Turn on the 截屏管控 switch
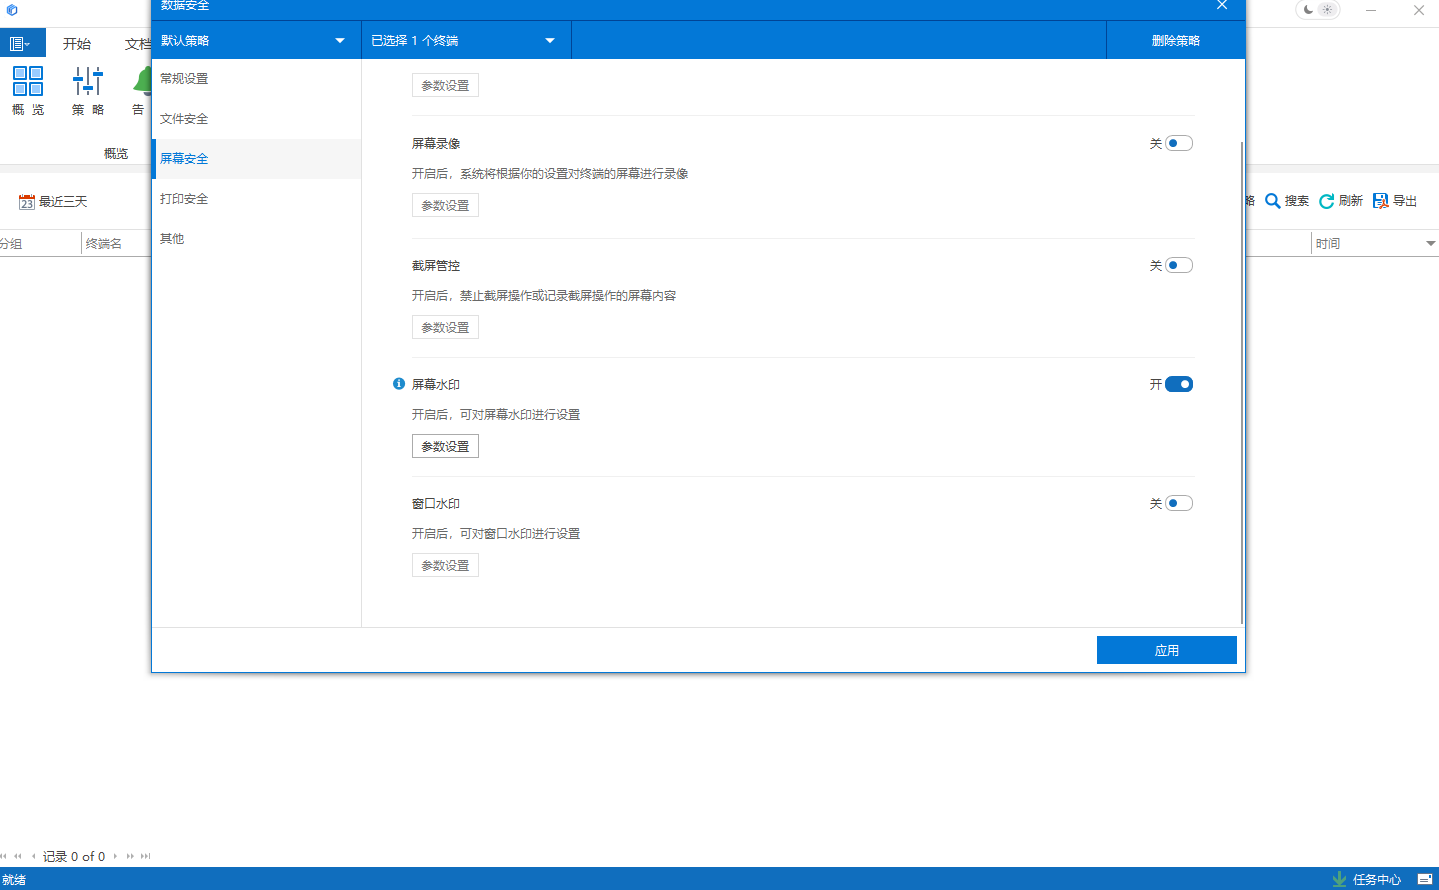 (1179, 265)
